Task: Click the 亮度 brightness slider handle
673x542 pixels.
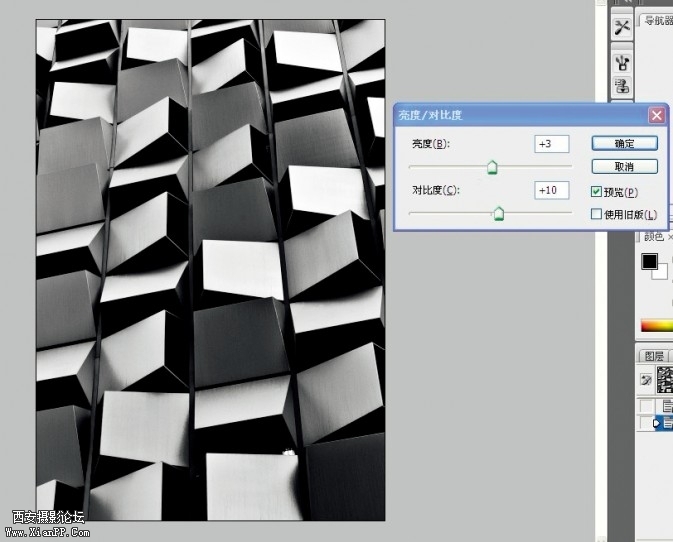Action: [x=492, y=168]
